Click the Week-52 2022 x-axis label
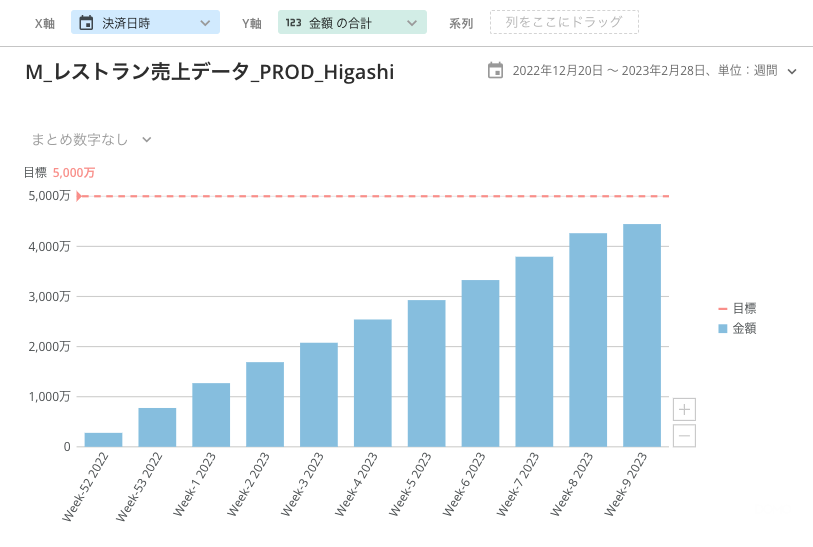 click(86, 486)
